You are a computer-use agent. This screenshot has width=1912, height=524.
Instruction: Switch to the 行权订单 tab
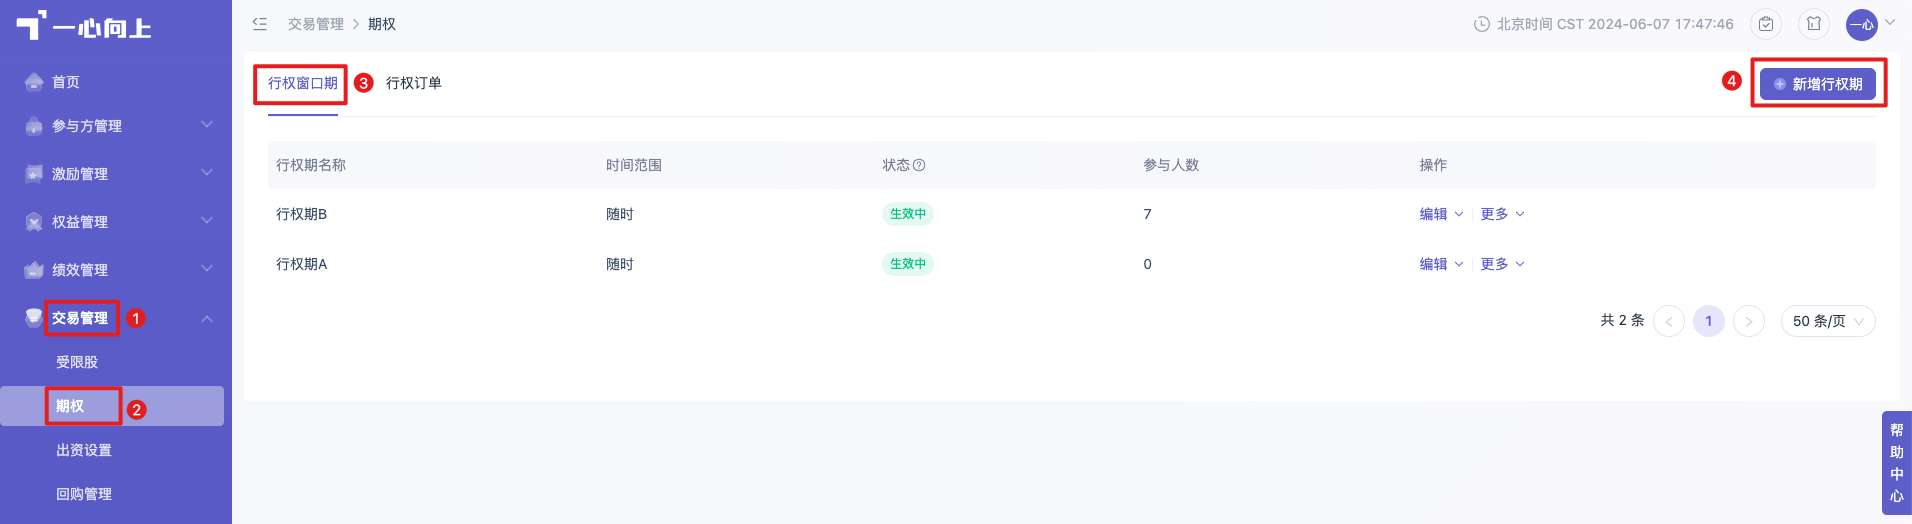pyautogui.click(x=414, y=83)
